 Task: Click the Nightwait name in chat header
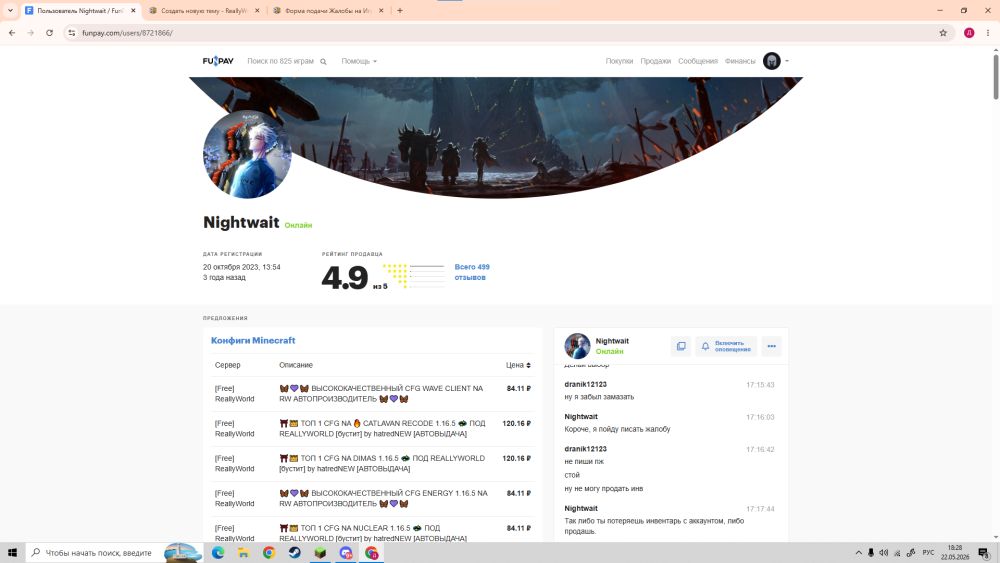[612, 341]
